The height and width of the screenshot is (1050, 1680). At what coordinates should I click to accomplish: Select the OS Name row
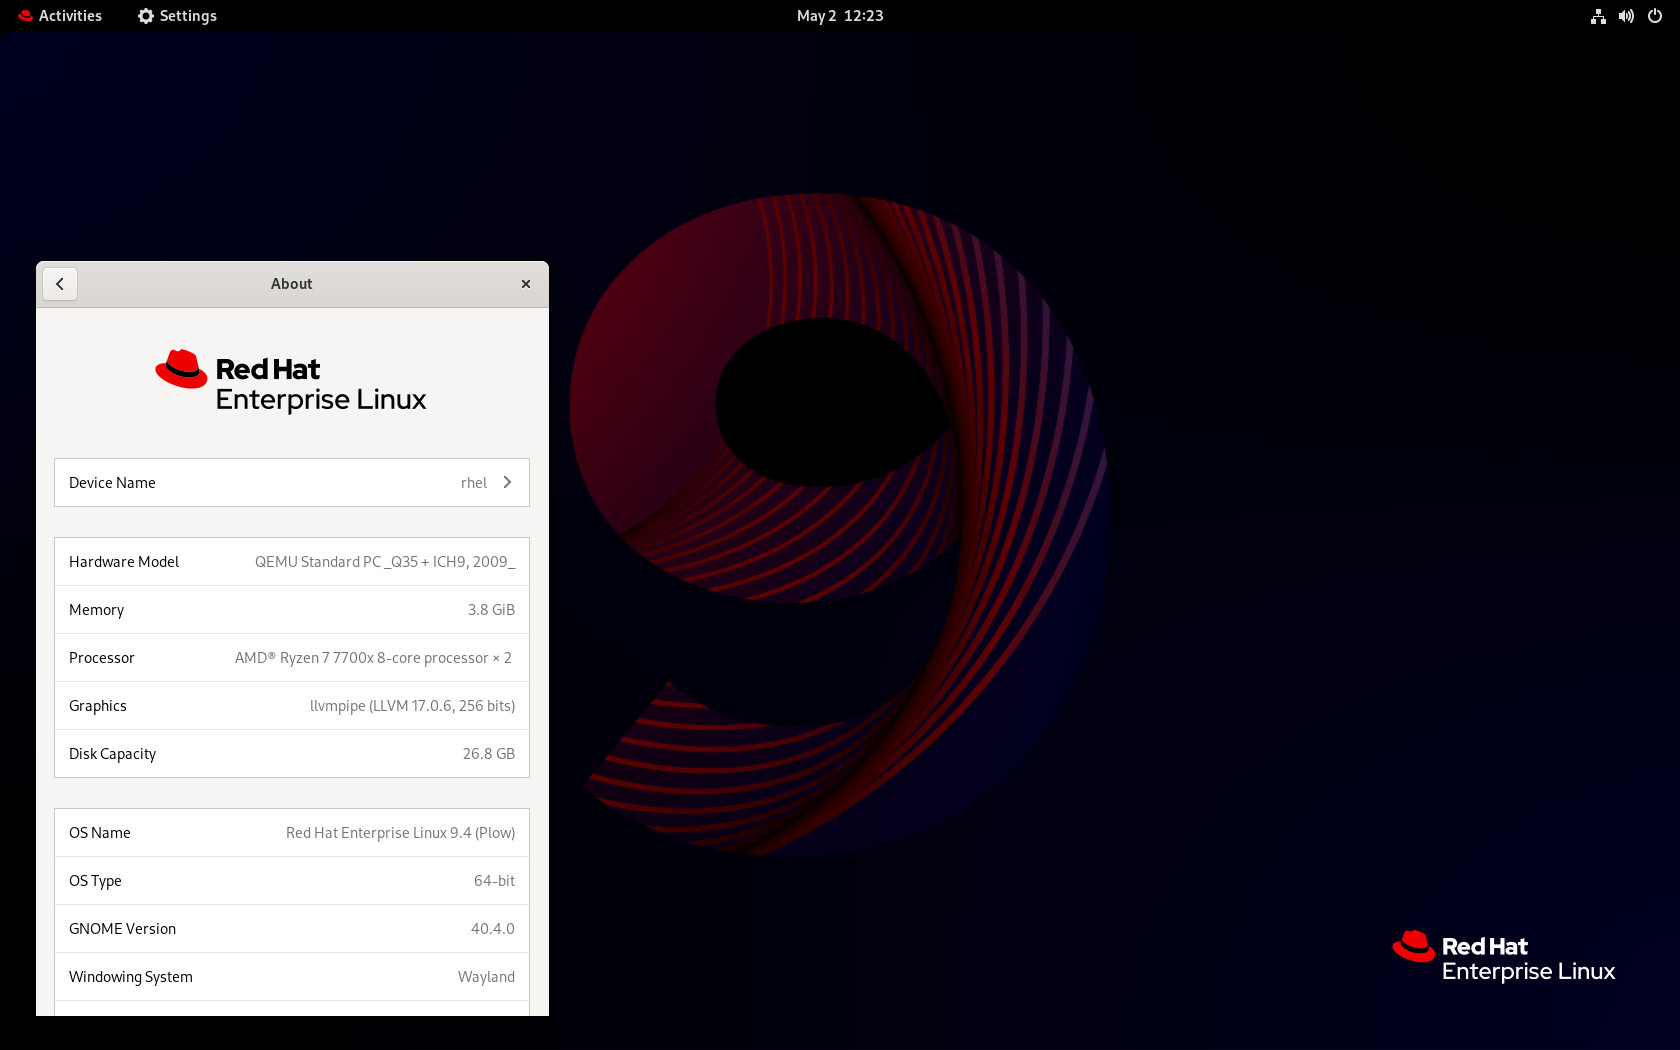pyautogui.click(x=292, y=833)
